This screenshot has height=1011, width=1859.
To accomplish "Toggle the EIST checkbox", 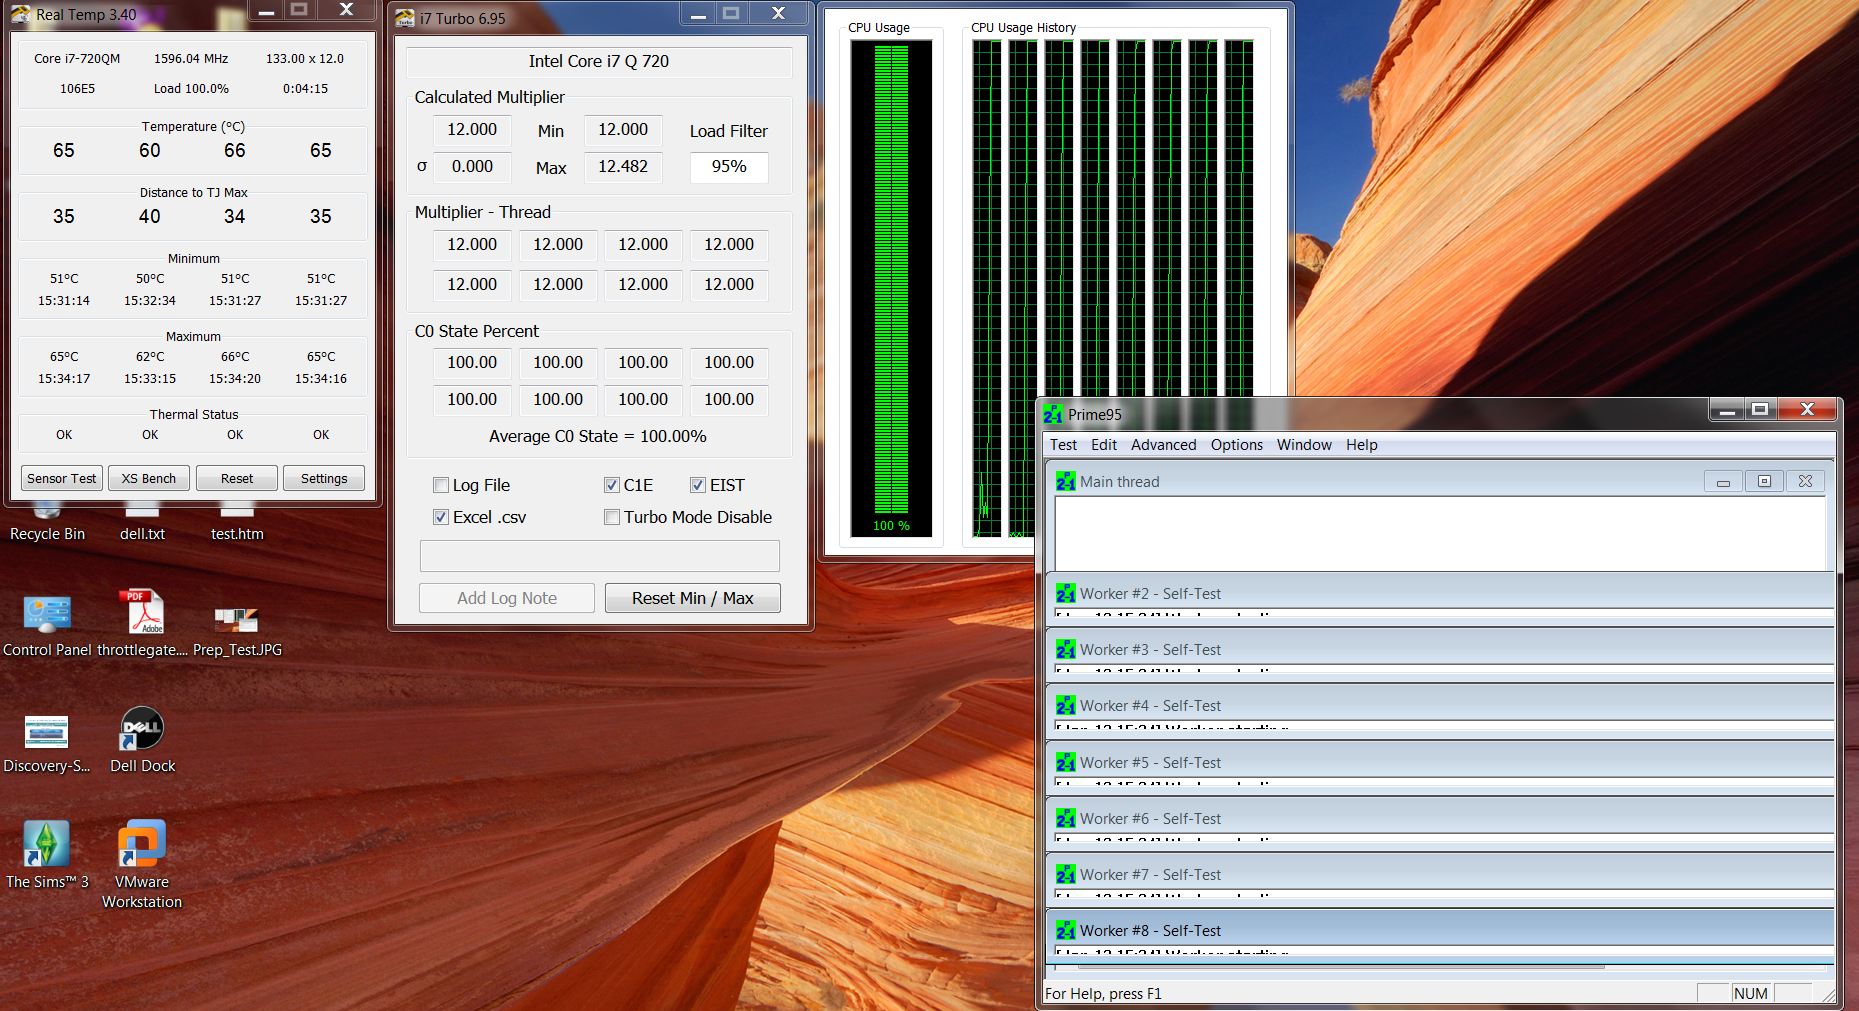I will coord(698,485).
